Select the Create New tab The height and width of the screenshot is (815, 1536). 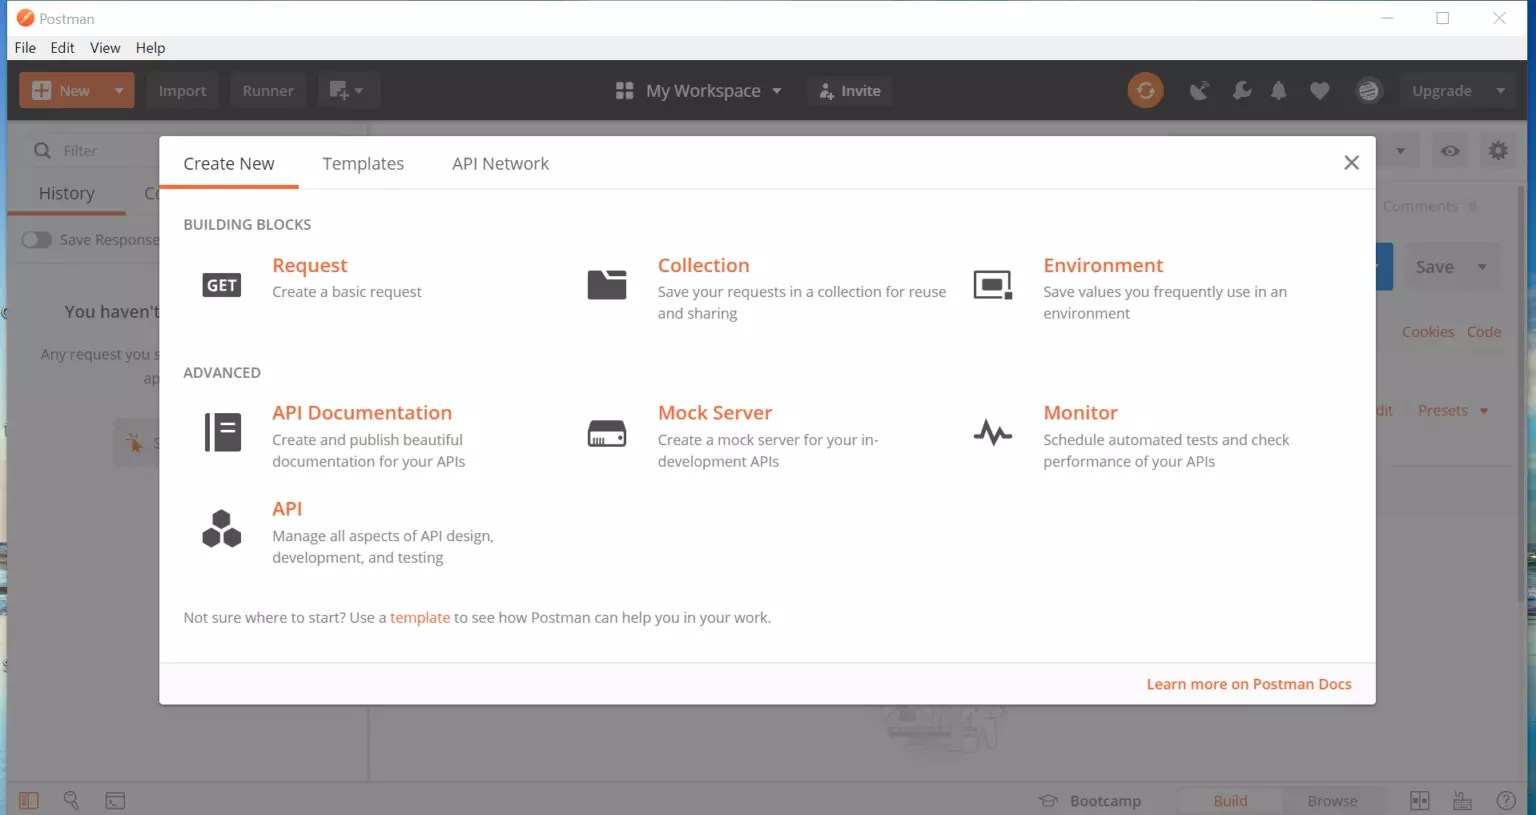coord(229,163)
